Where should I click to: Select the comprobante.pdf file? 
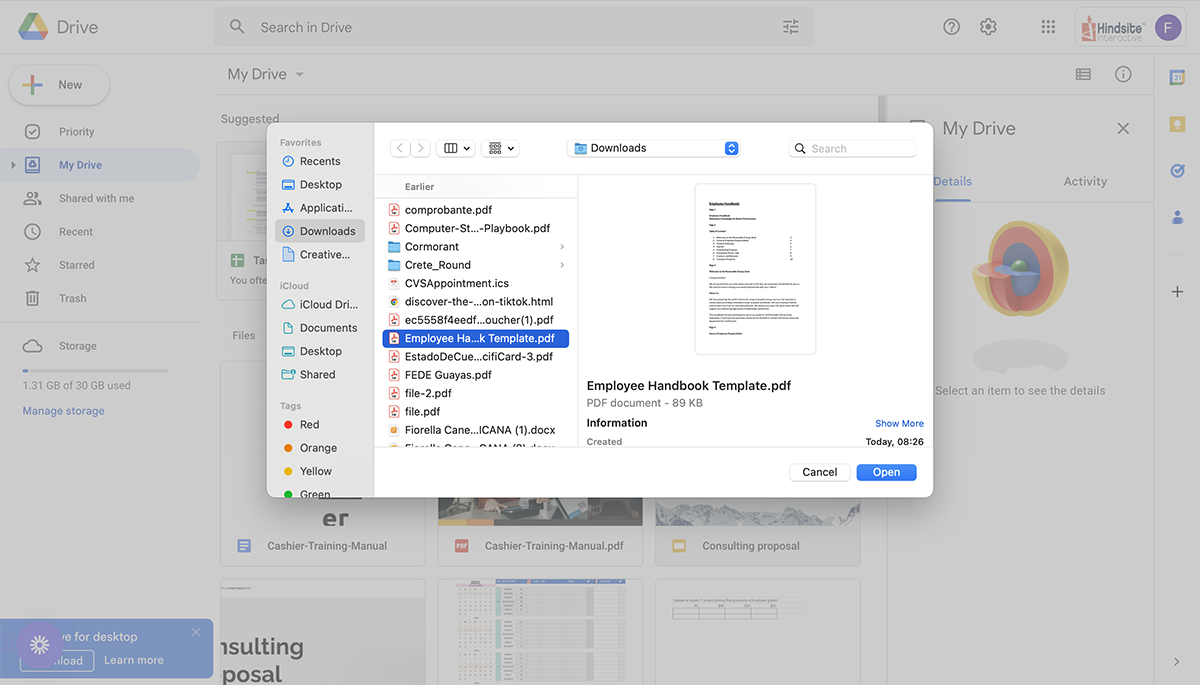point(447,210)
